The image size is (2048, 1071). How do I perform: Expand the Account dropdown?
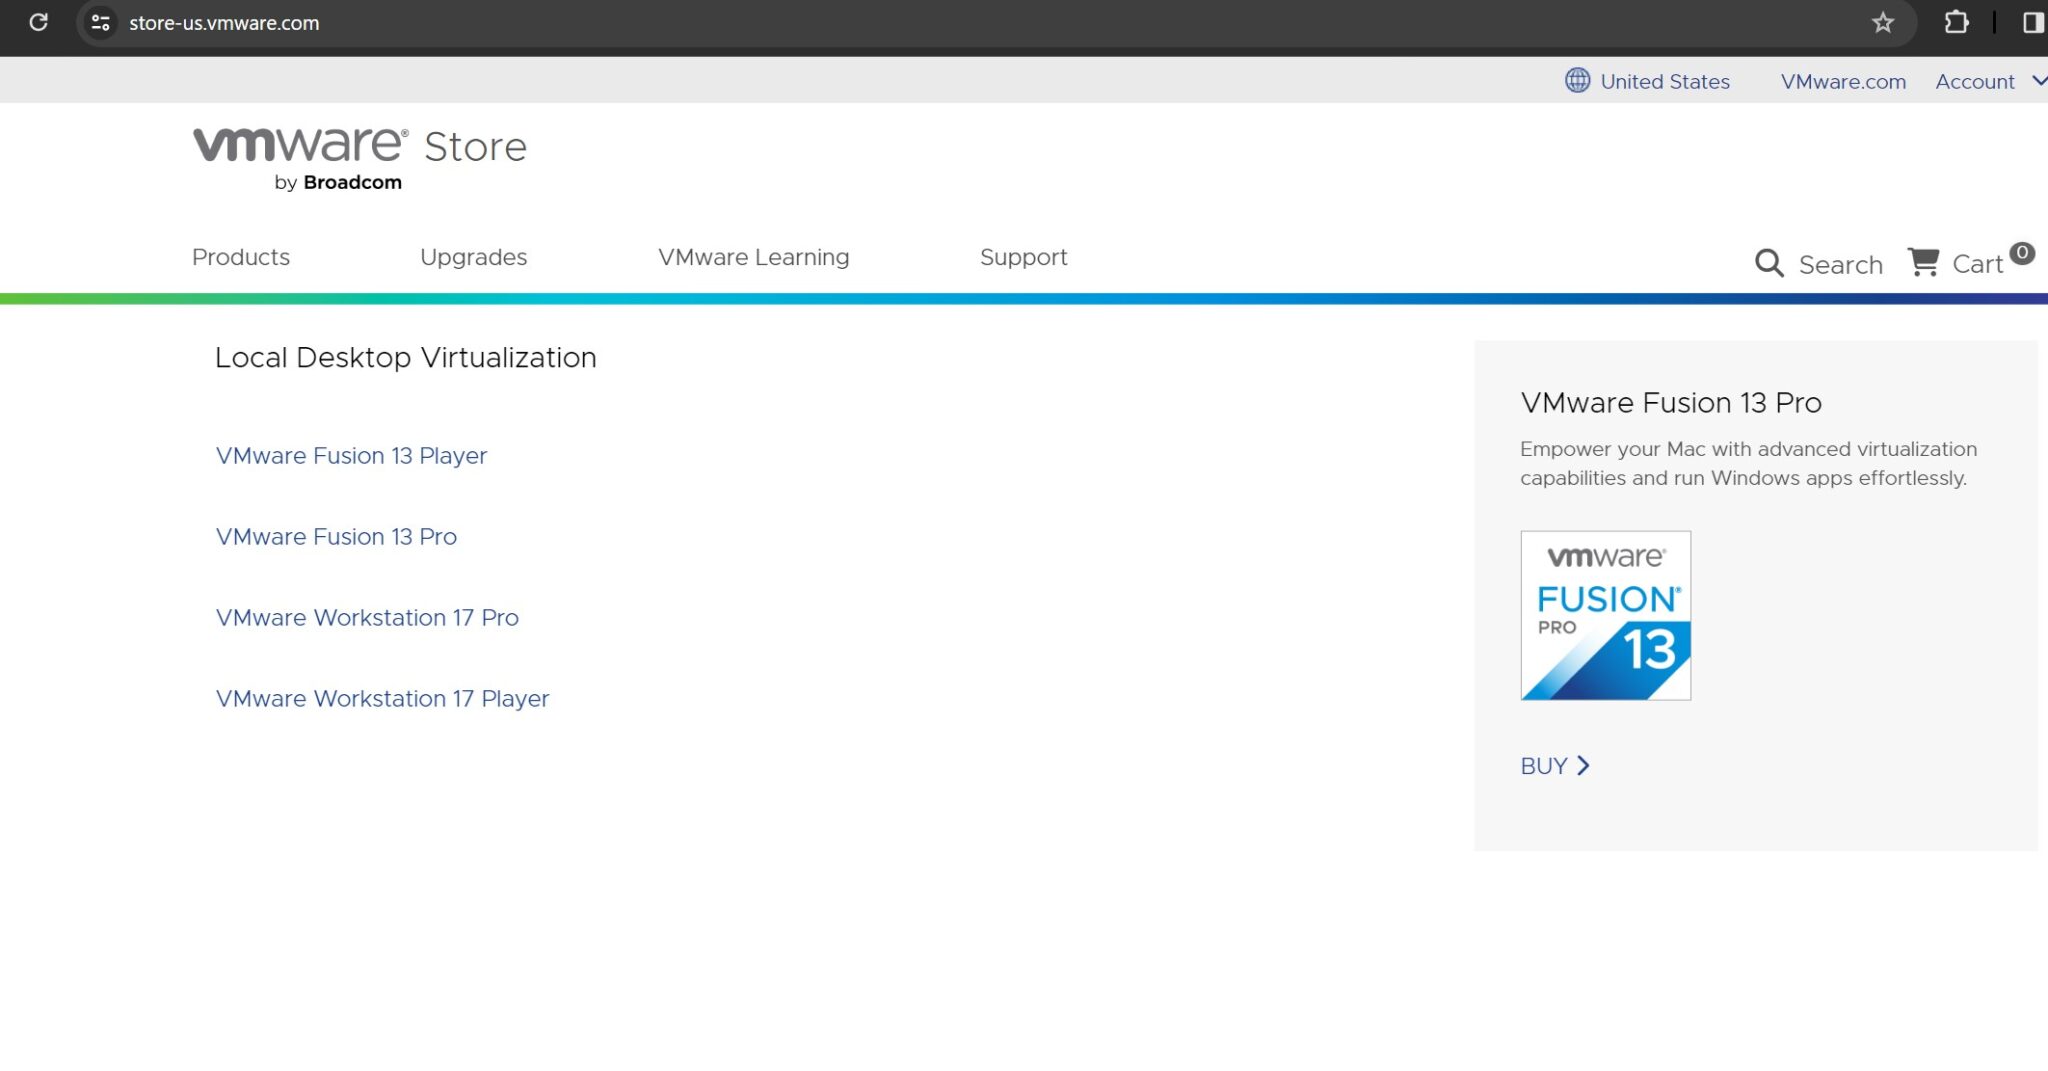point(1988,81)
